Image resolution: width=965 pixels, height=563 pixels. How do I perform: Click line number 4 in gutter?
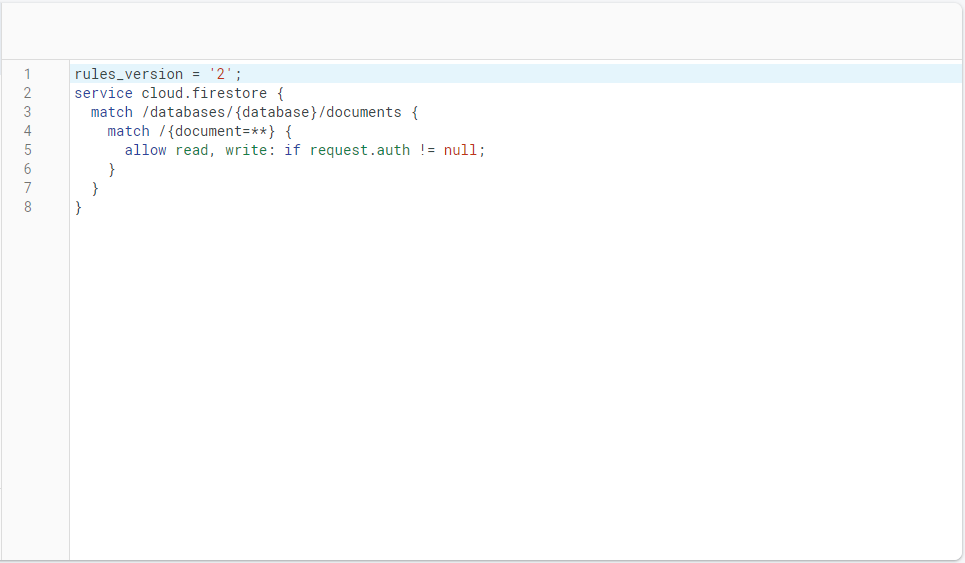[28, 132]
